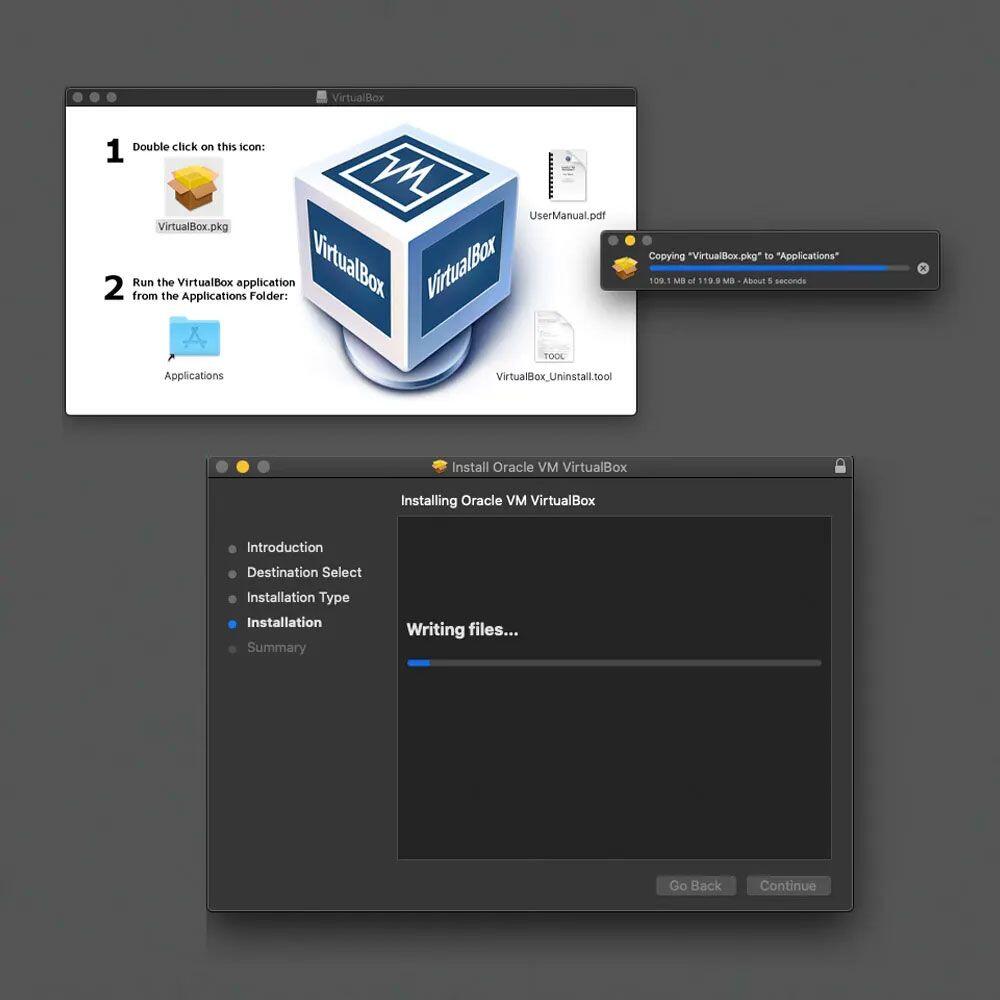Click the UserManual.pdf file name label
This screenshot has height=1000, width=1000.
568,216
